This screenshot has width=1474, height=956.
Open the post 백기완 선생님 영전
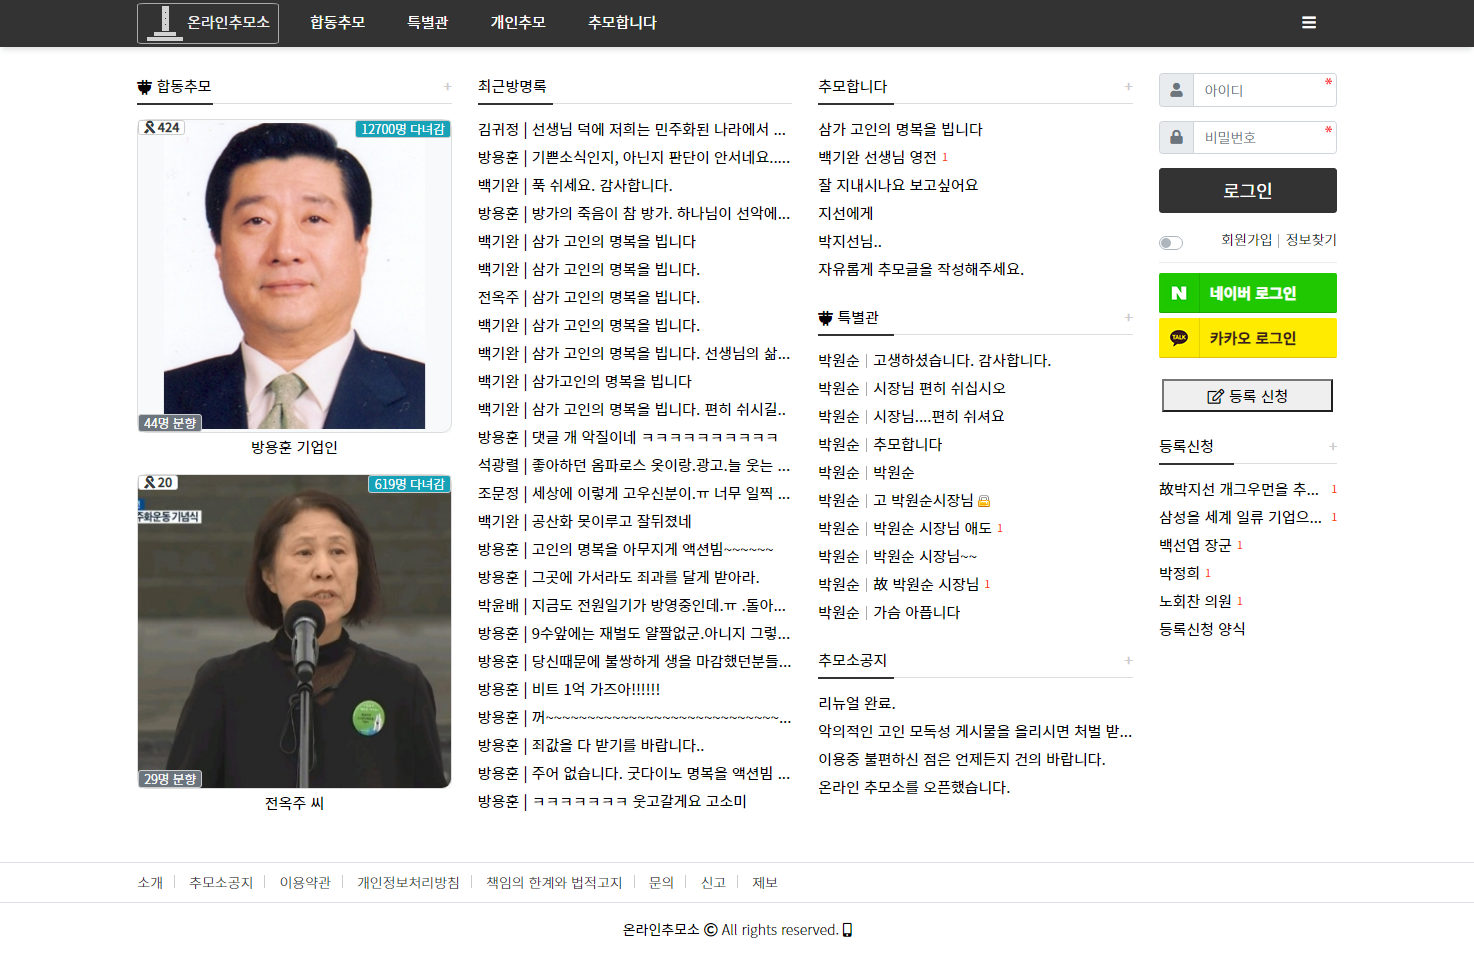(x=877, y=158)
